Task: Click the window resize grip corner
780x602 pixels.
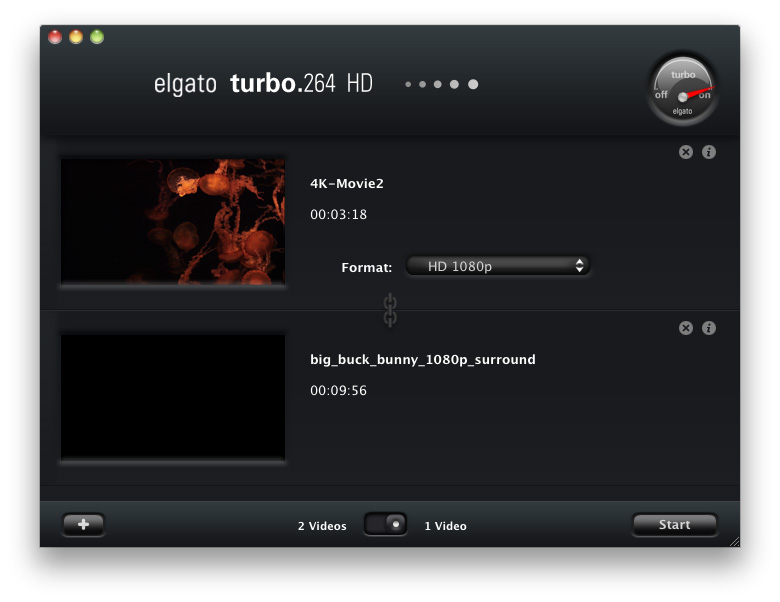Action: pyautogui.click(x=735, y=542)
